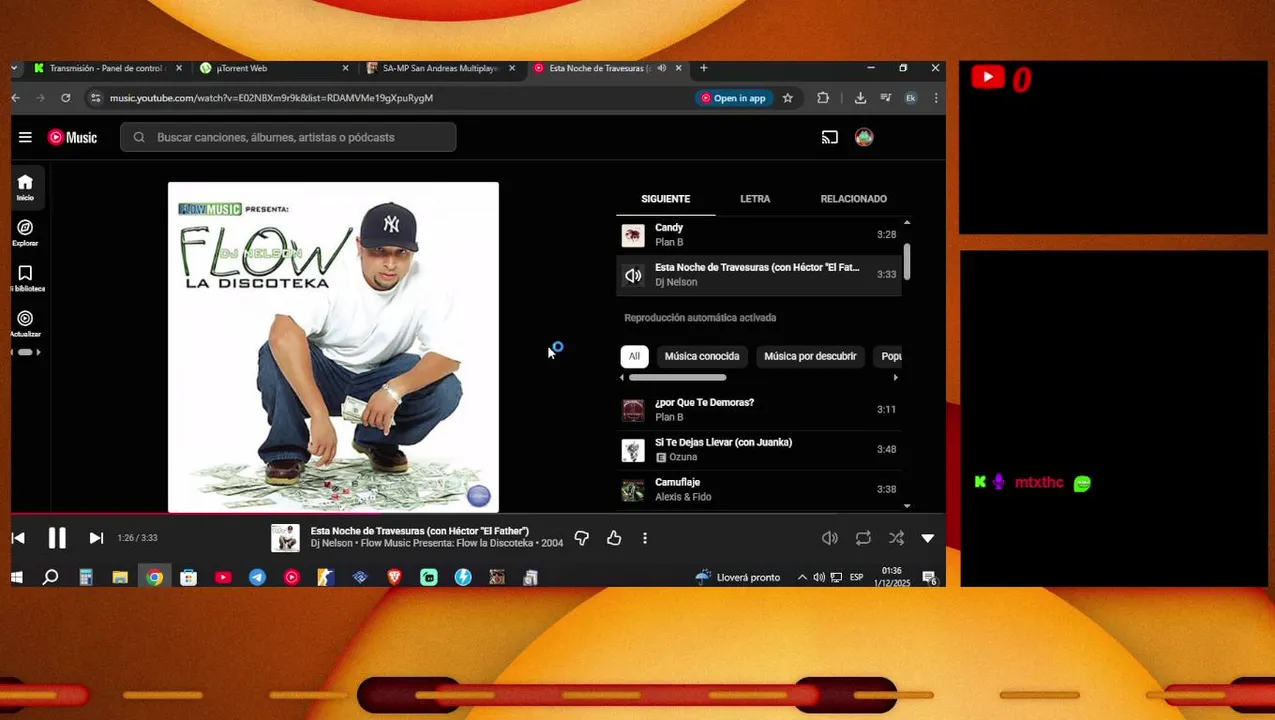The image size is (1275, 720).
Task: Play Si Te Dejas Llevar (con Juanka)
Action: pyautogui.click(x=759, y=450)
